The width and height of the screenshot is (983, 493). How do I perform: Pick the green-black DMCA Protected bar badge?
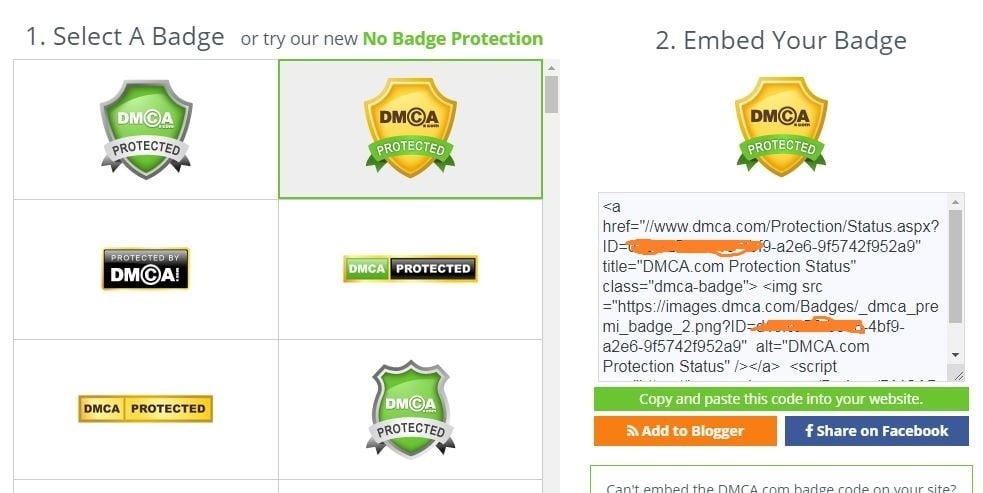click(x=410, y=269)
